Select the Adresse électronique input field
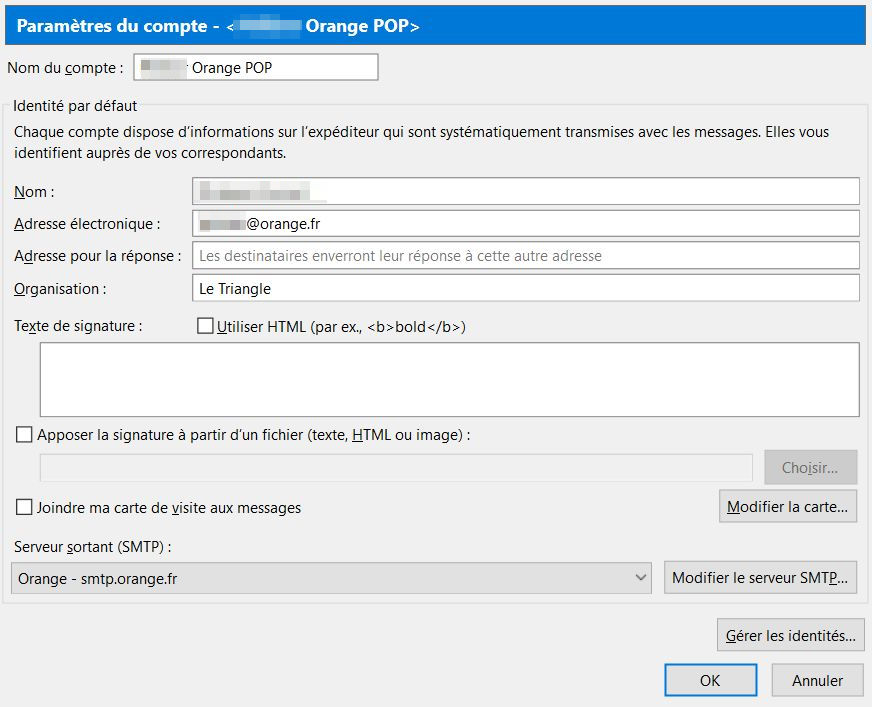Viewport: 872px width, 707px height. click(525, 223)
